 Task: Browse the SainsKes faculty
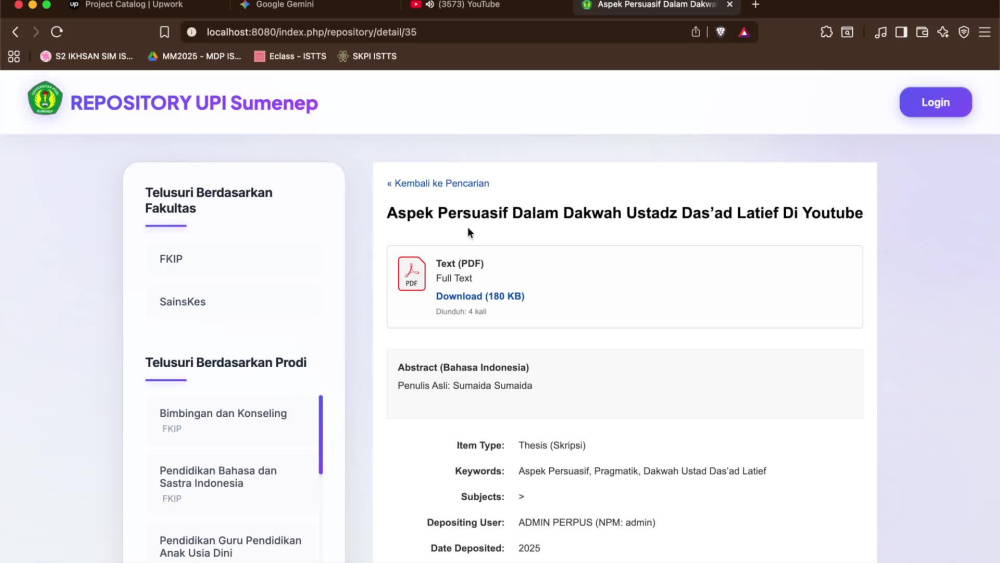(234, 302)
